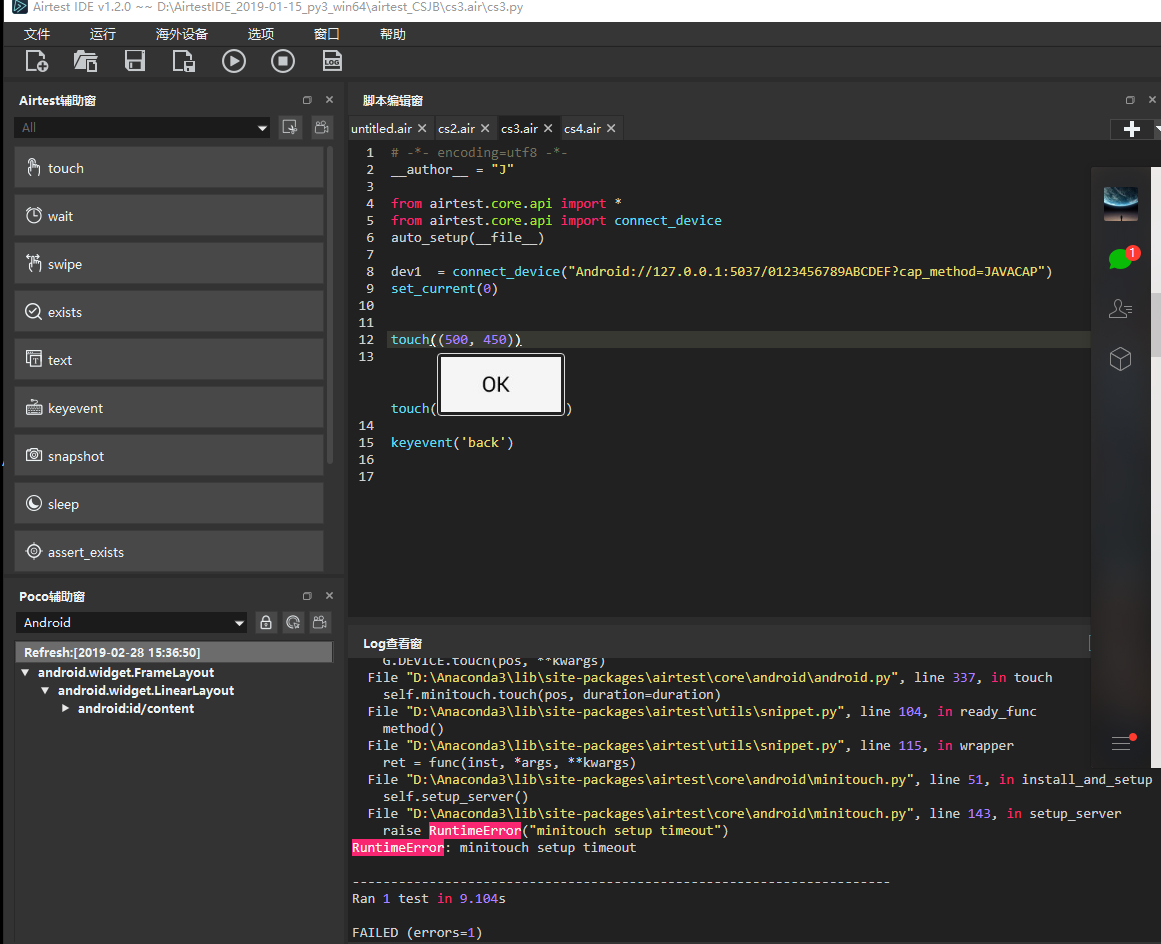Expand android:id/content node

[x=65, y=709]
